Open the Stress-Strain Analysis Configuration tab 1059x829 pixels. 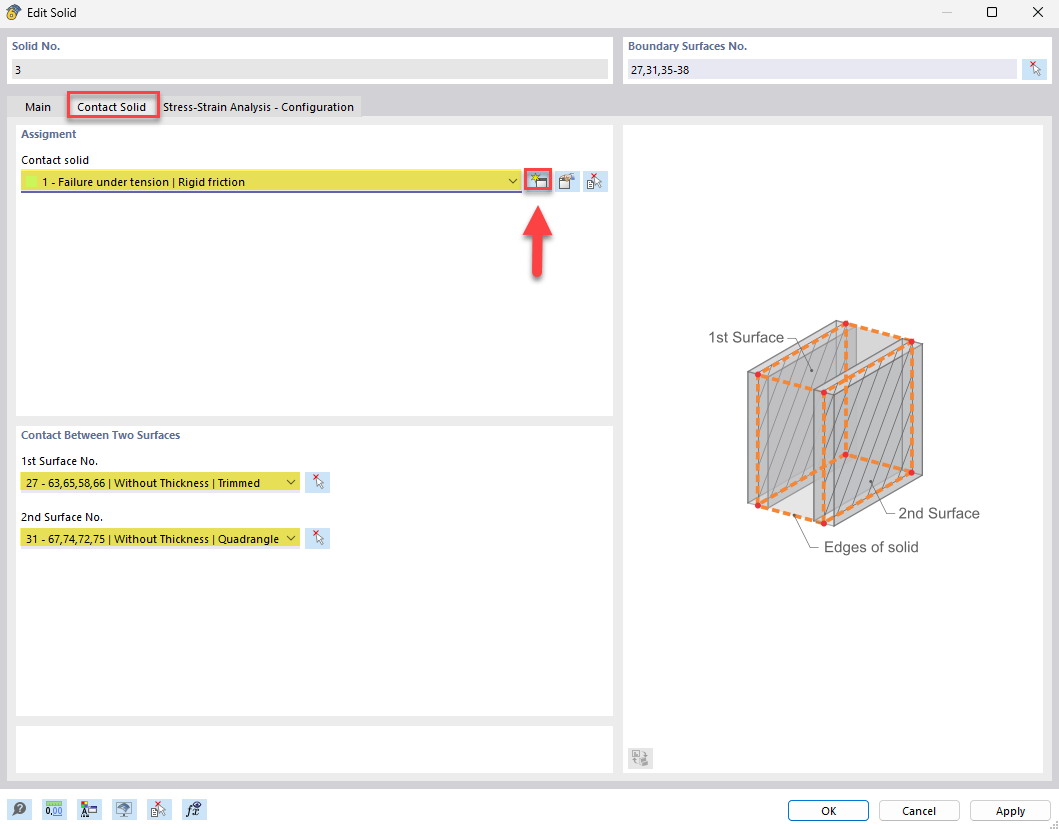point(259,106)
